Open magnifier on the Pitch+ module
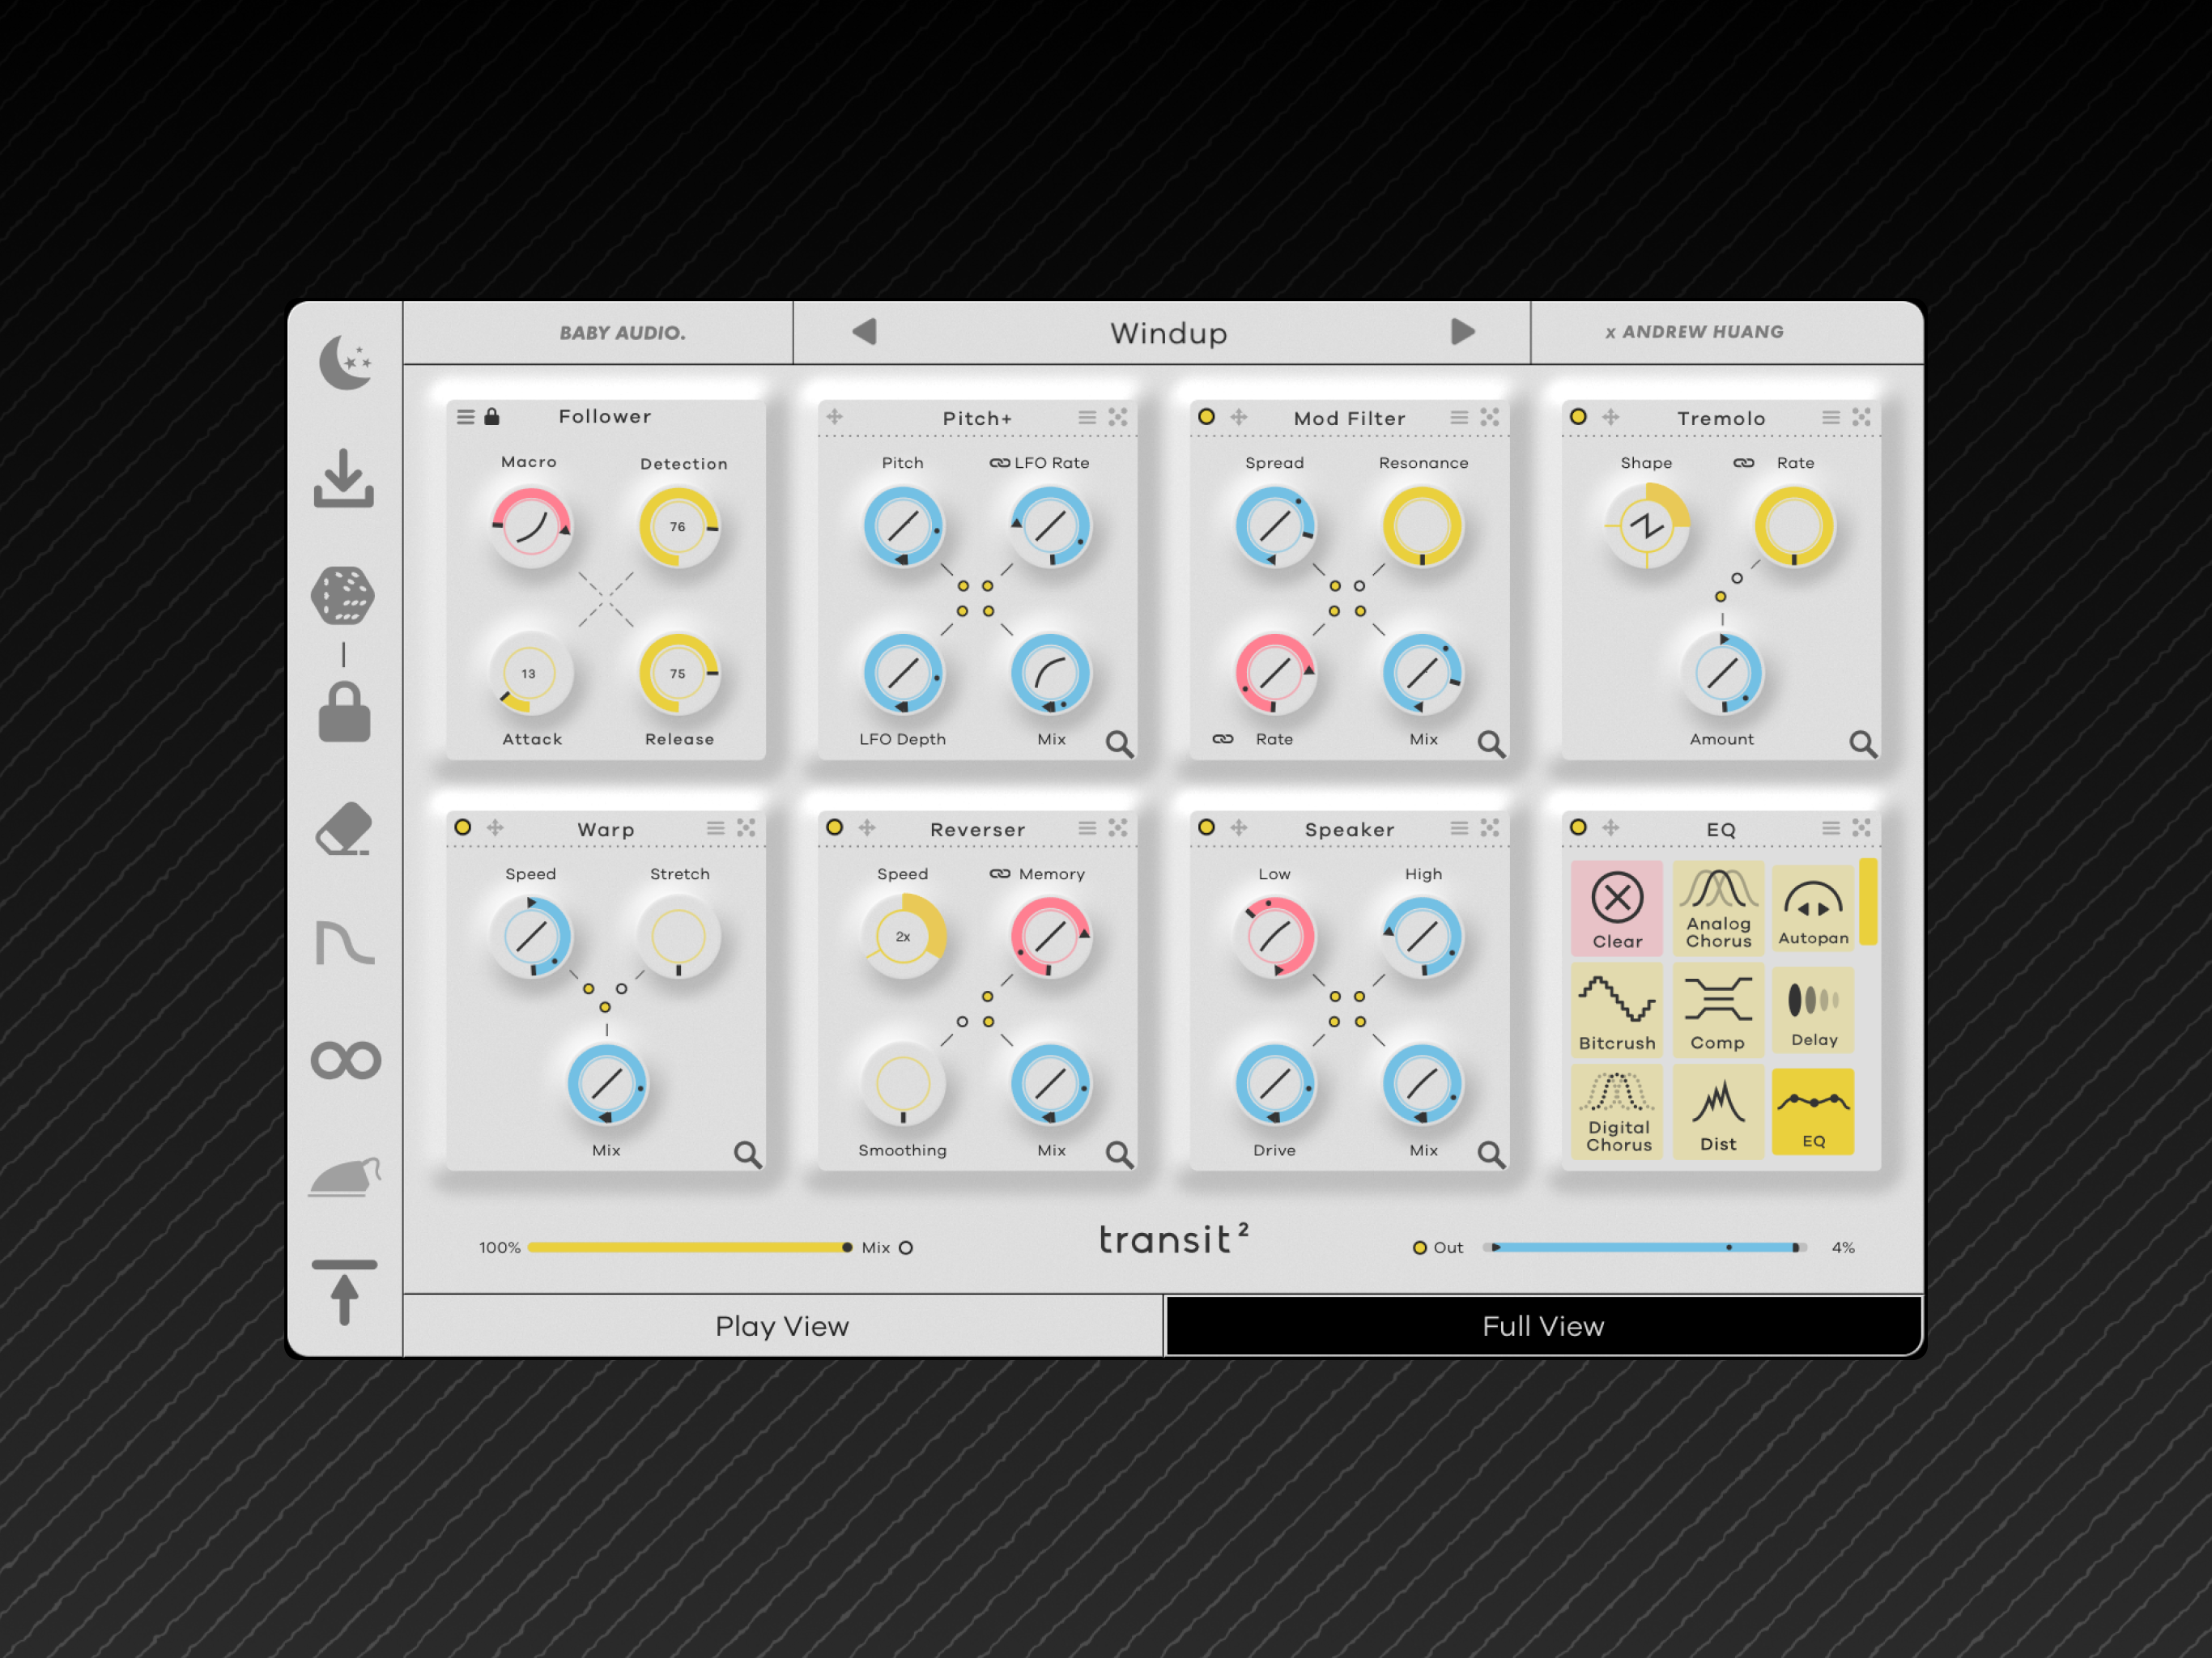This screenshot has width=2212, height=1658. [1119, 744]
